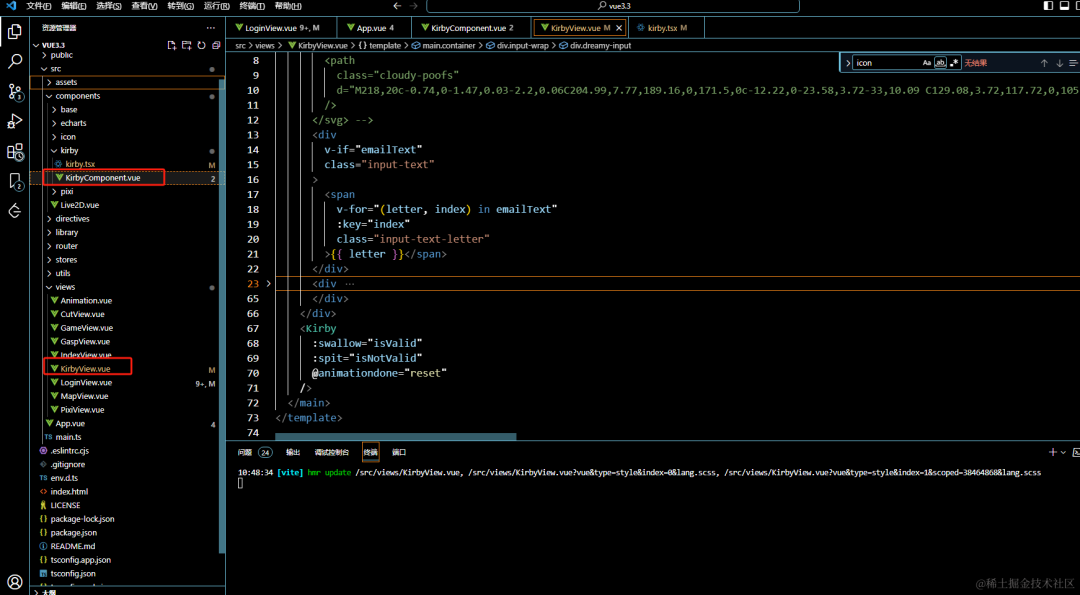Collapse all folders in explorer
The height and width of the screenshot is (595, 1080).
(216, 45)
